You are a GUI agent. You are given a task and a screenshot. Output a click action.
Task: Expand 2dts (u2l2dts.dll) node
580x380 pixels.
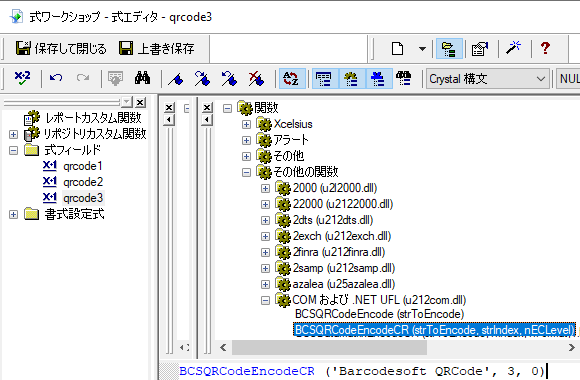[x=265, y=220]
